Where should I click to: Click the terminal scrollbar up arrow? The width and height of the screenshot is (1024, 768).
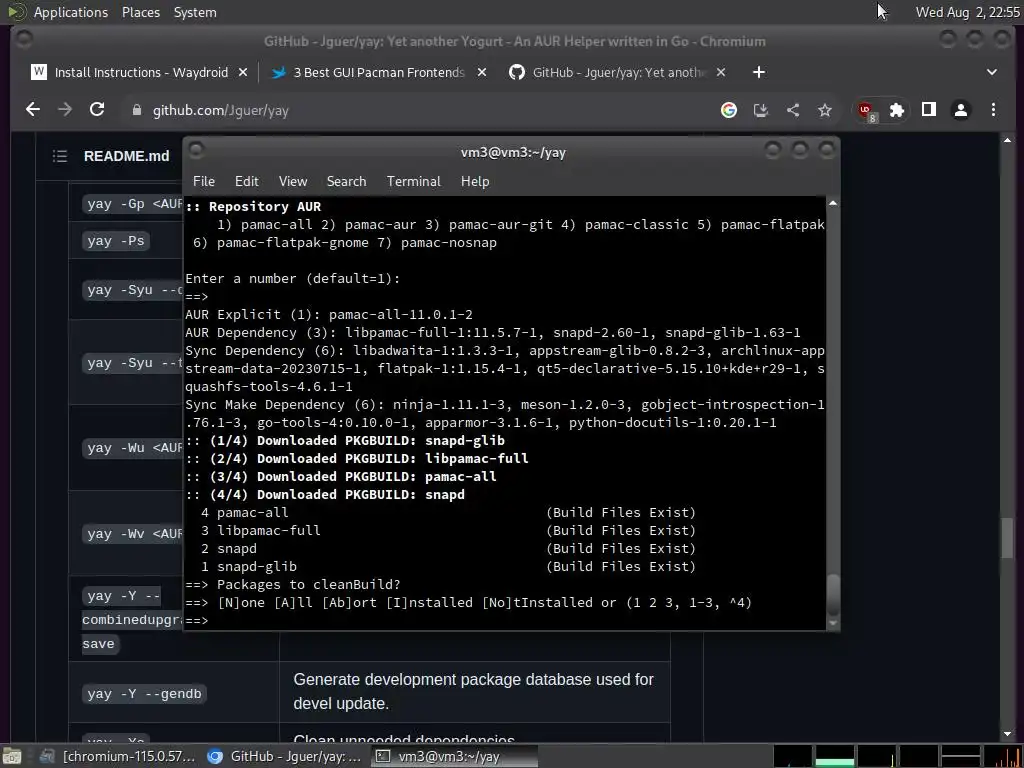pyautogui.click(x=833, y=203)
